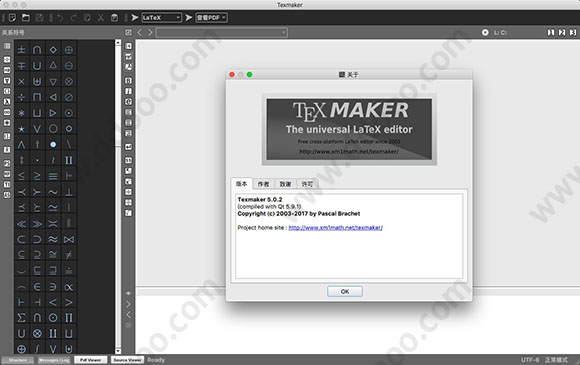
Task: Open a file using the folder icon
Action: coord(26,17)
